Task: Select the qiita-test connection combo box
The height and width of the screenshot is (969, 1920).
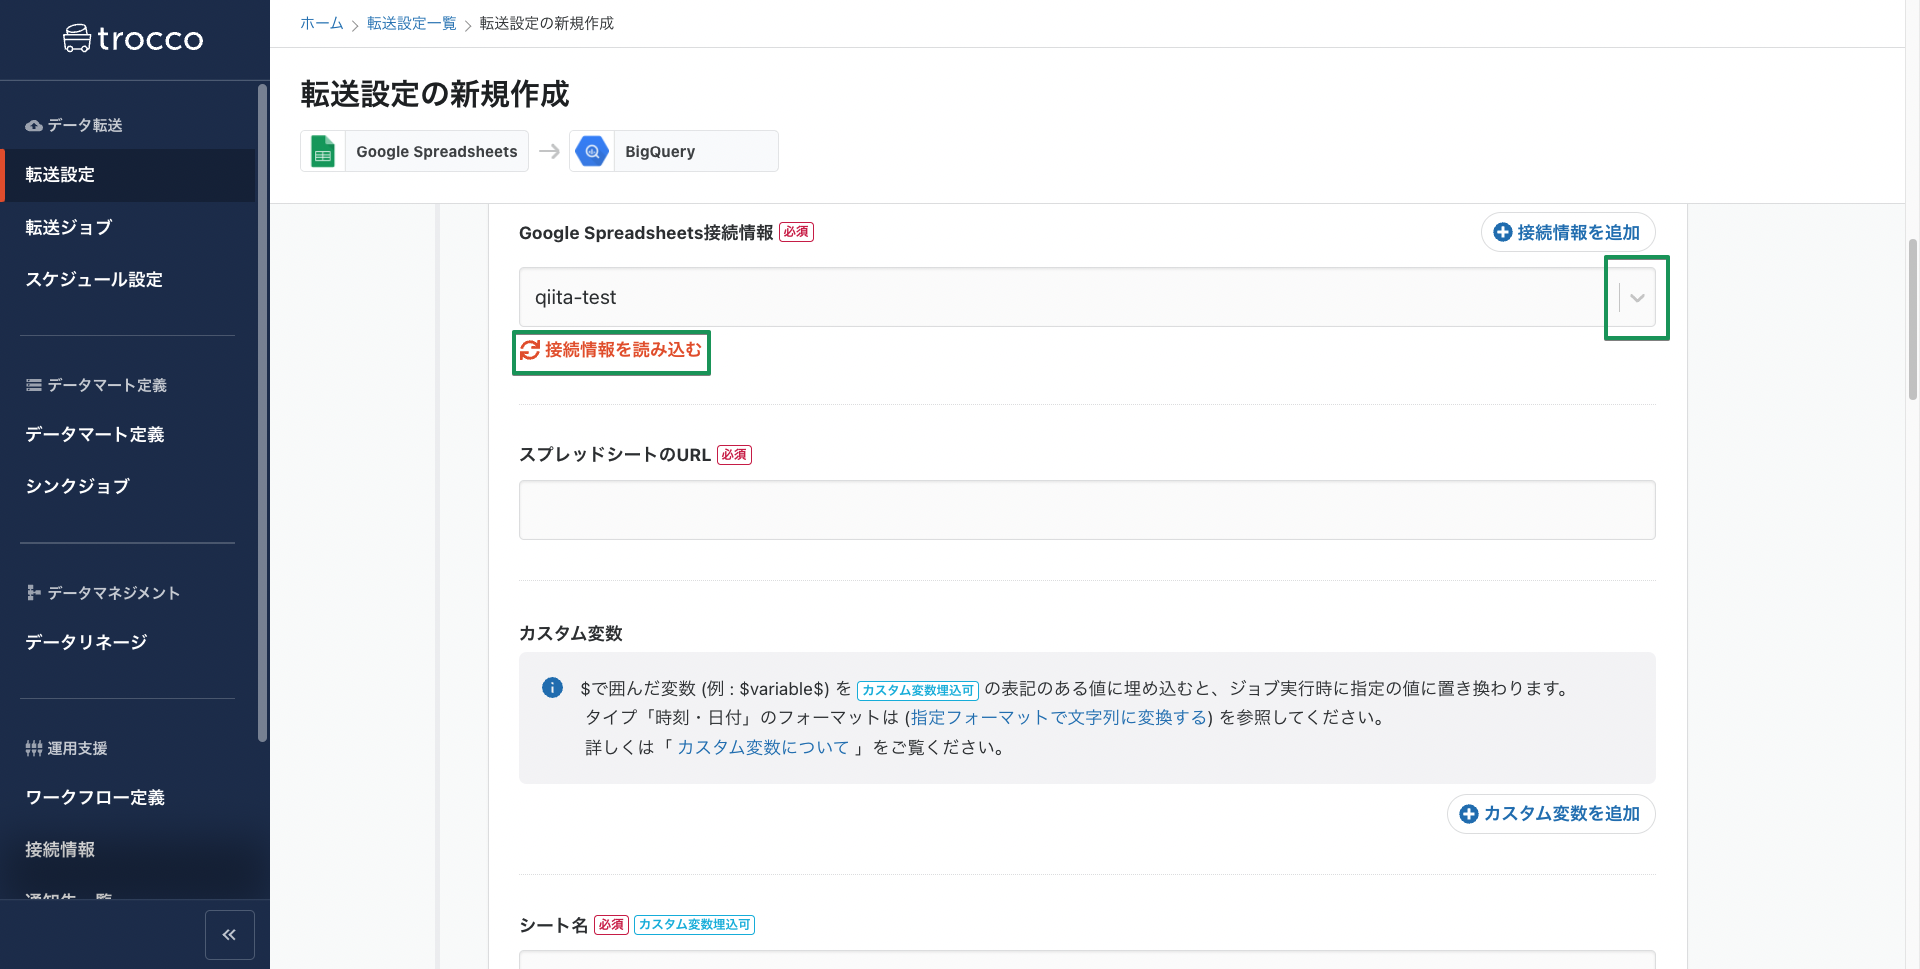Action: [1087, 297]
